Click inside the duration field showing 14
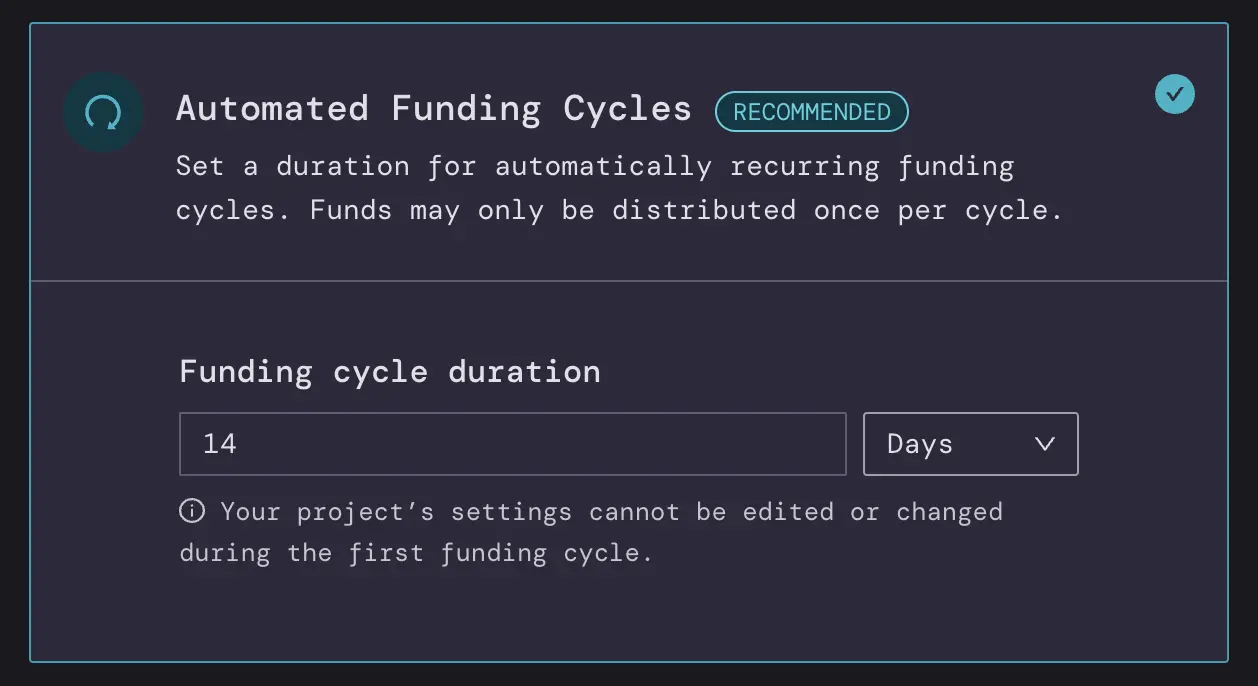The width and height of the screenshot is (1258, 686). [513, 443]
